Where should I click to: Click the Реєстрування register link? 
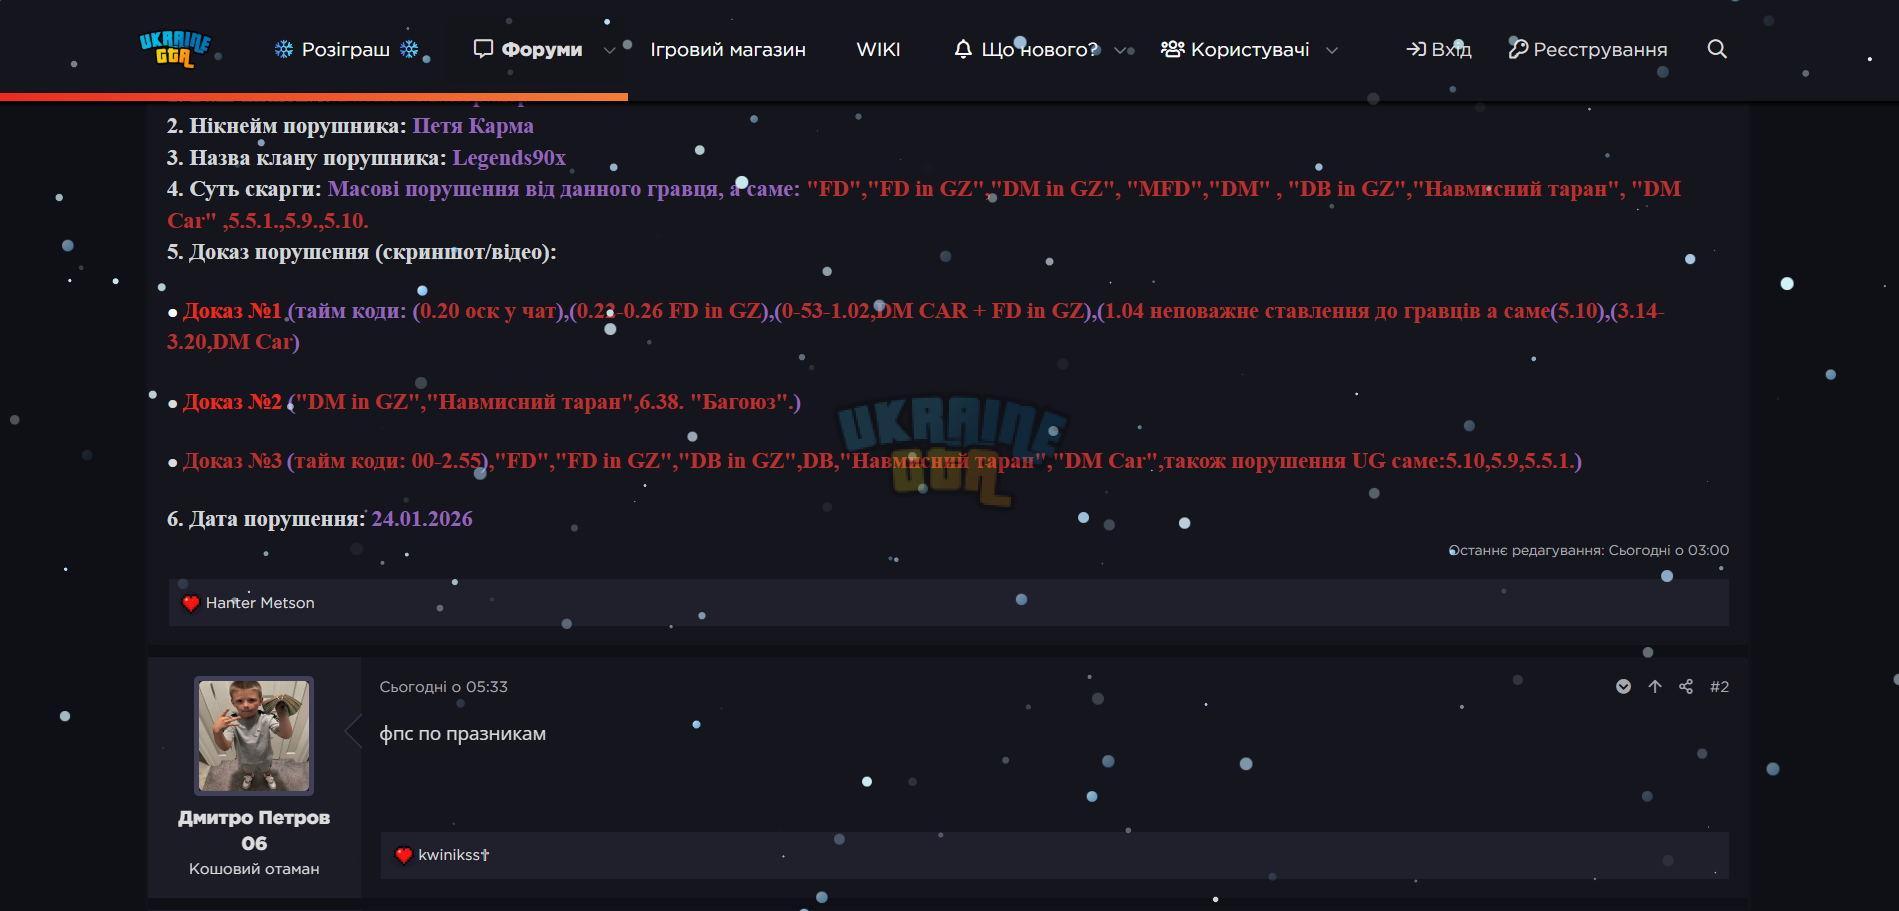tap(1588, 49)
